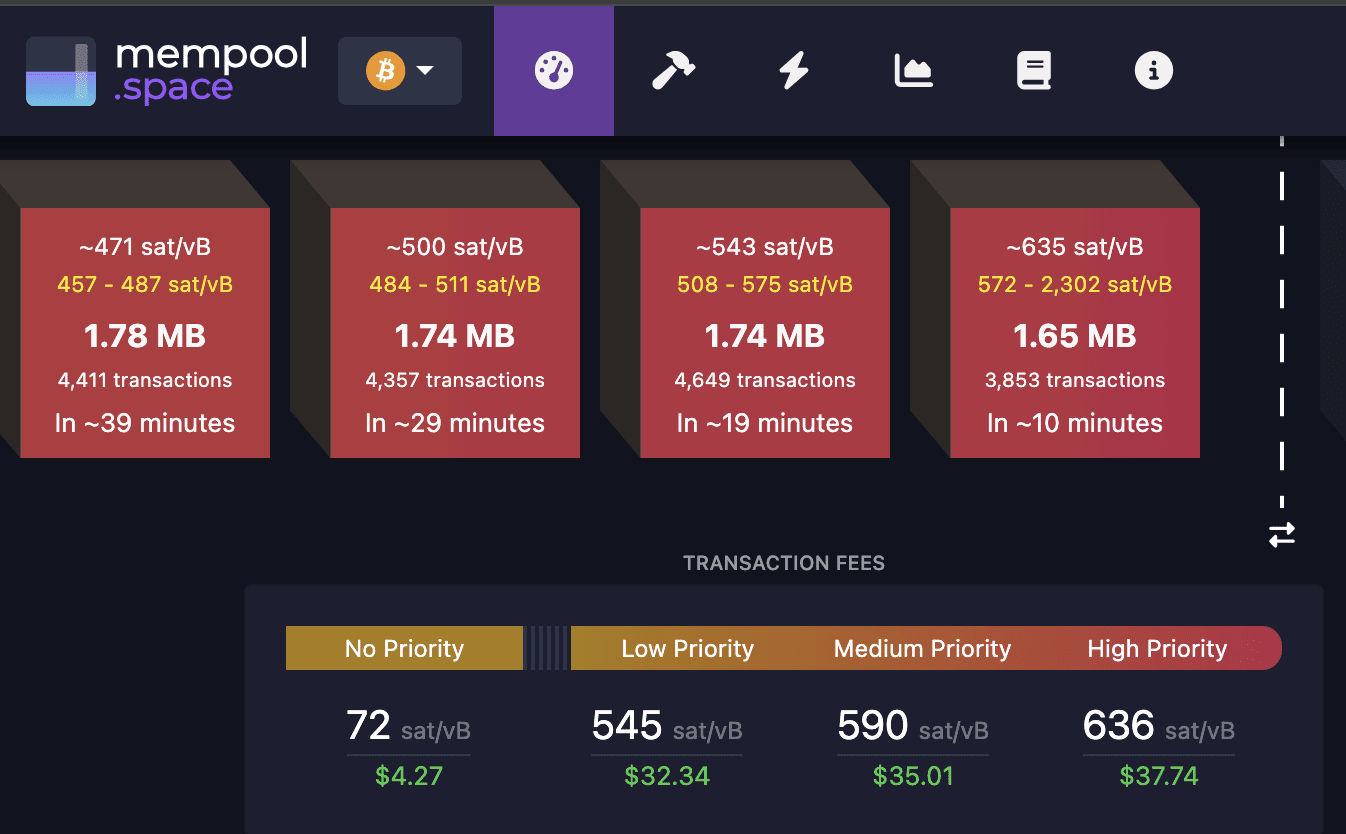Click the $32.34 fee estimate

pos(667,776)
